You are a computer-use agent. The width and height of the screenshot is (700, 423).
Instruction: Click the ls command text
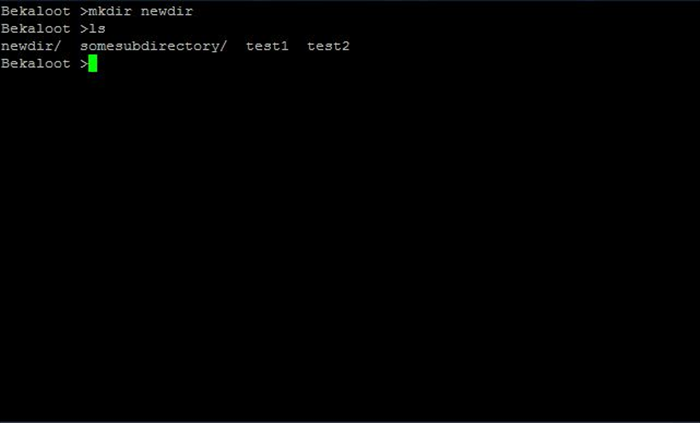[97, 29]
